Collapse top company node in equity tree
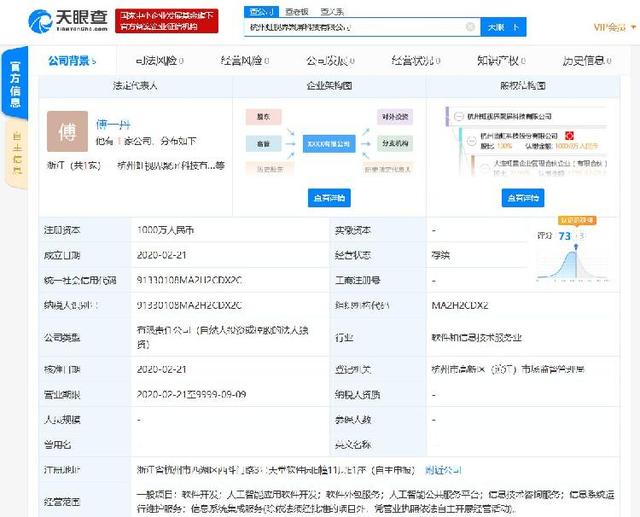This screenshot has height=517, width=640. tap(459, 117)
